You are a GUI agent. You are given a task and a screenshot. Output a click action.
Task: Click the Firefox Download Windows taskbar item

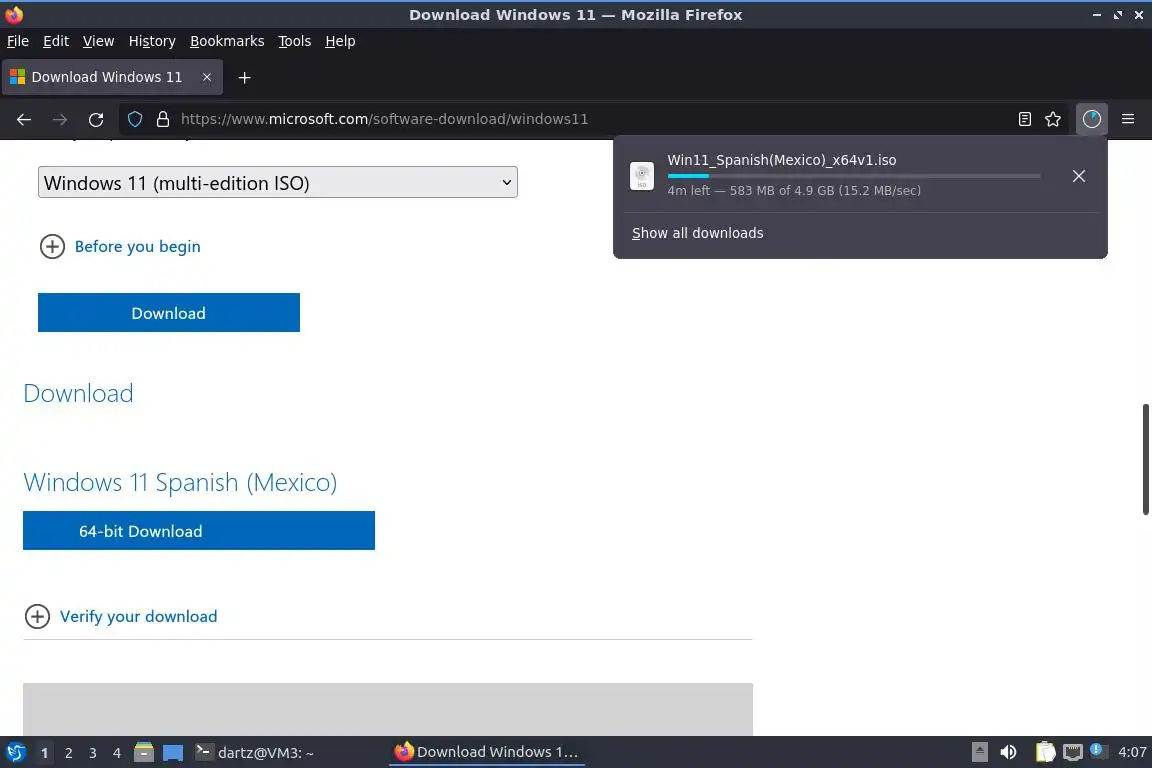pyautogui.click(x=486, y=752)
